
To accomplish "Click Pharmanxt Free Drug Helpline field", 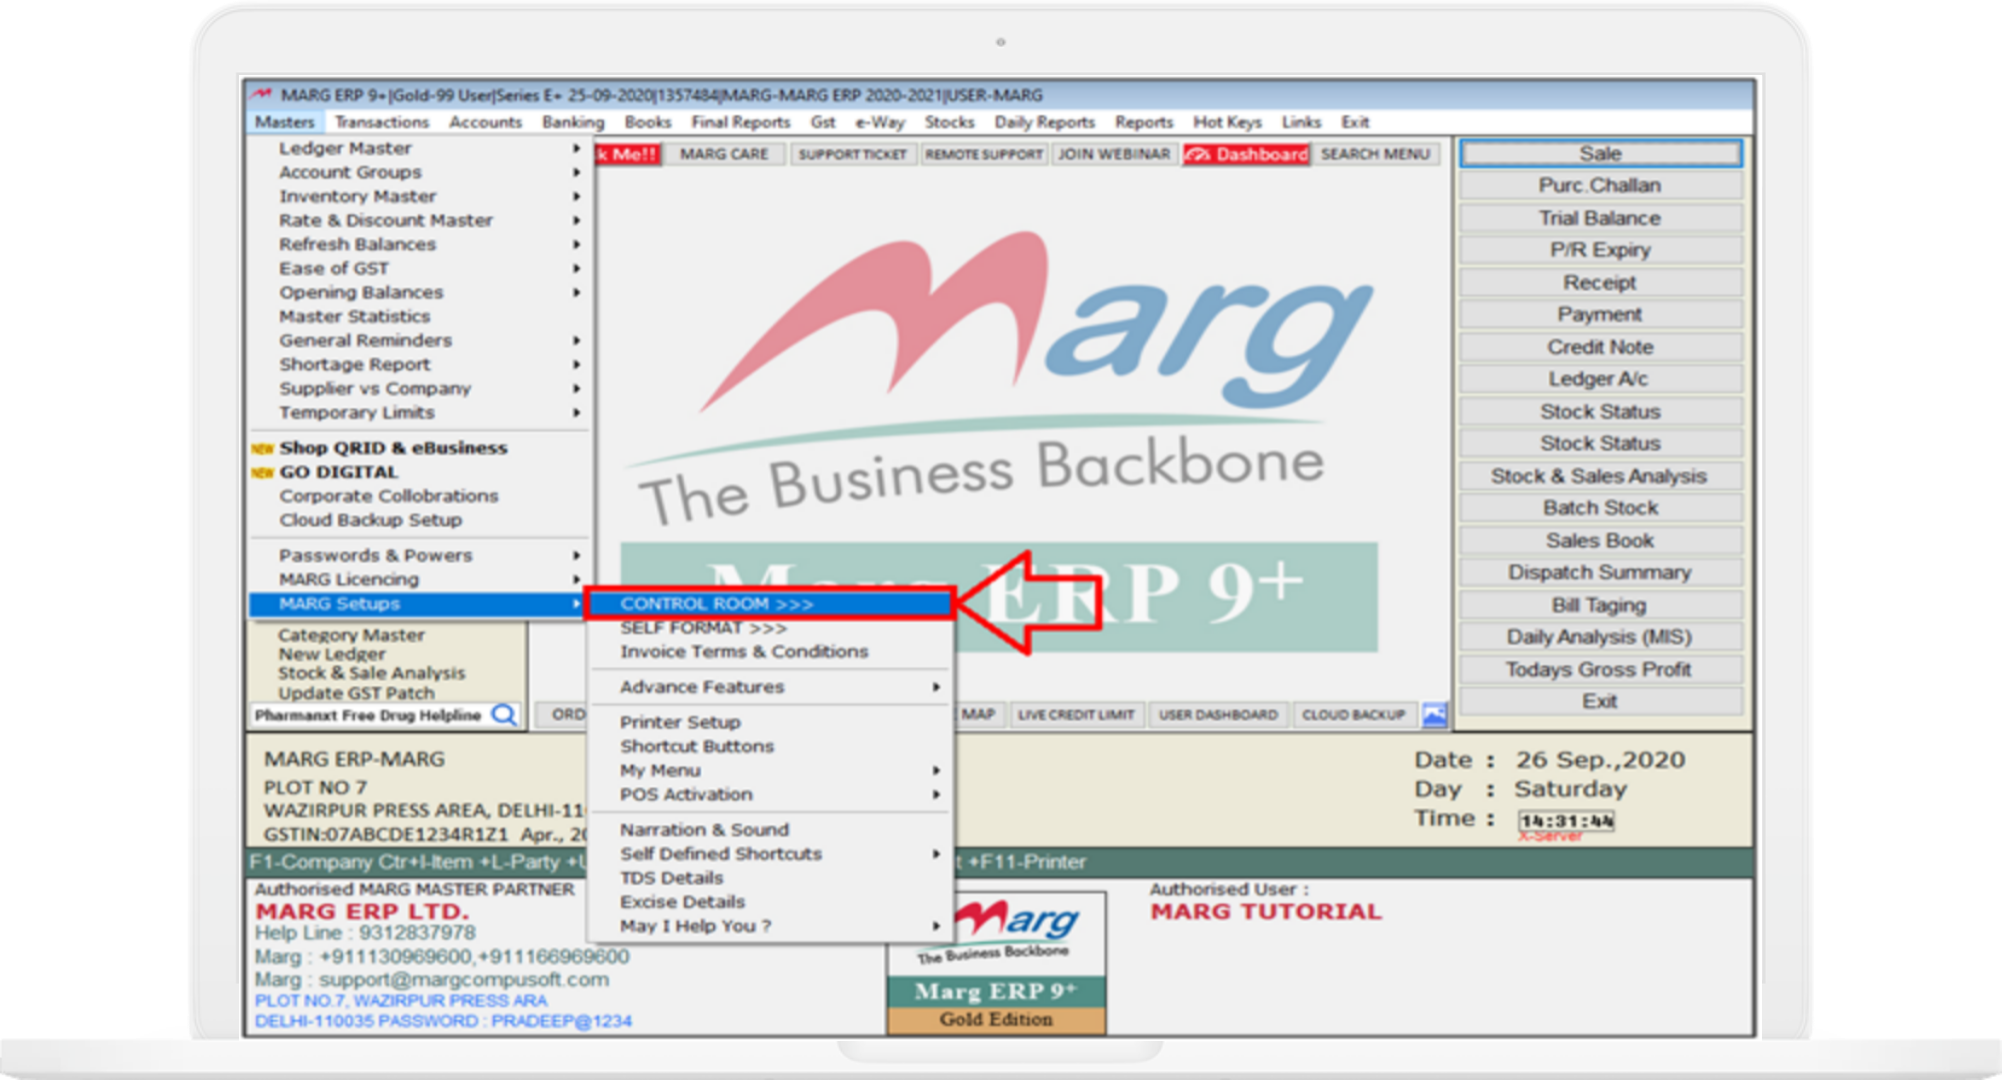I will click(x=368, y=715).
